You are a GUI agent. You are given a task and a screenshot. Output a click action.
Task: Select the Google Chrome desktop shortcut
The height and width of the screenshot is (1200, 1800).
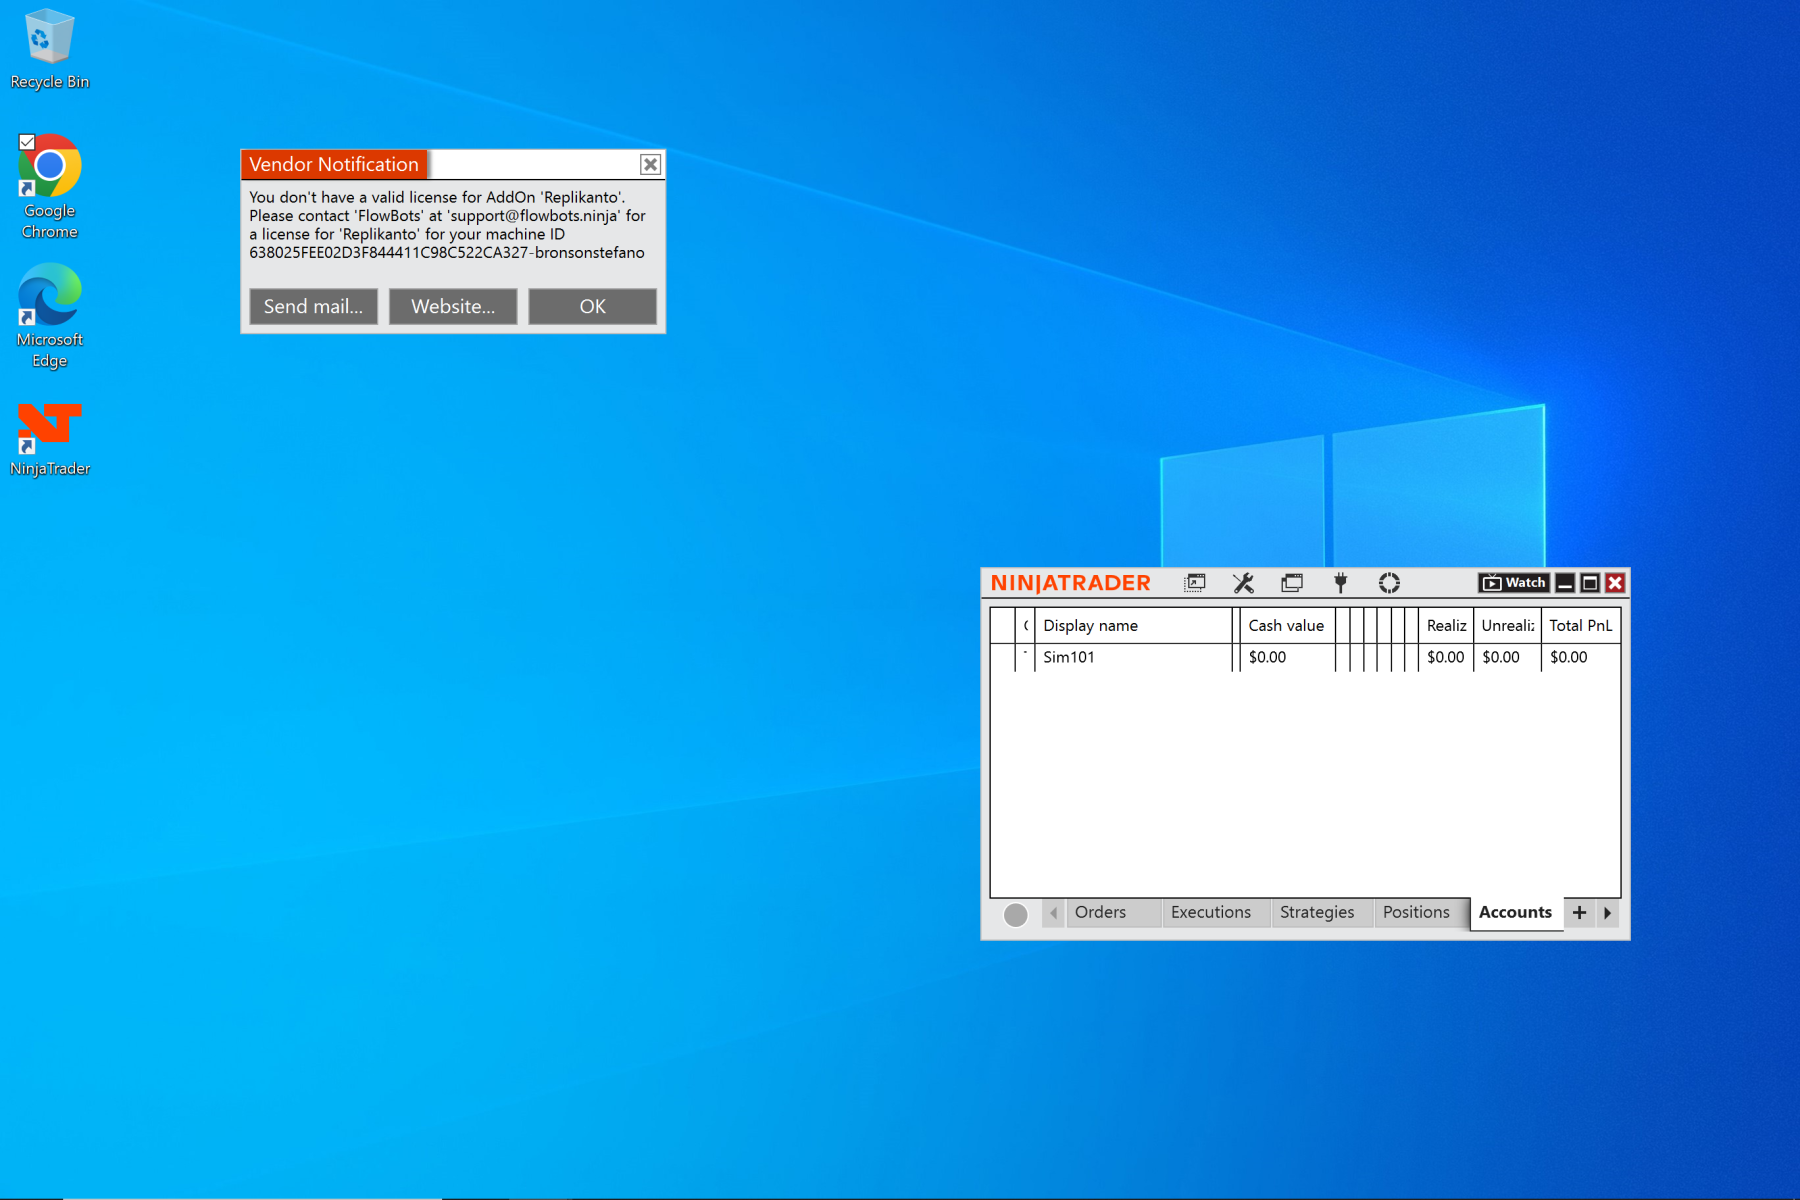pyautogui.click(x=49, y=188)
